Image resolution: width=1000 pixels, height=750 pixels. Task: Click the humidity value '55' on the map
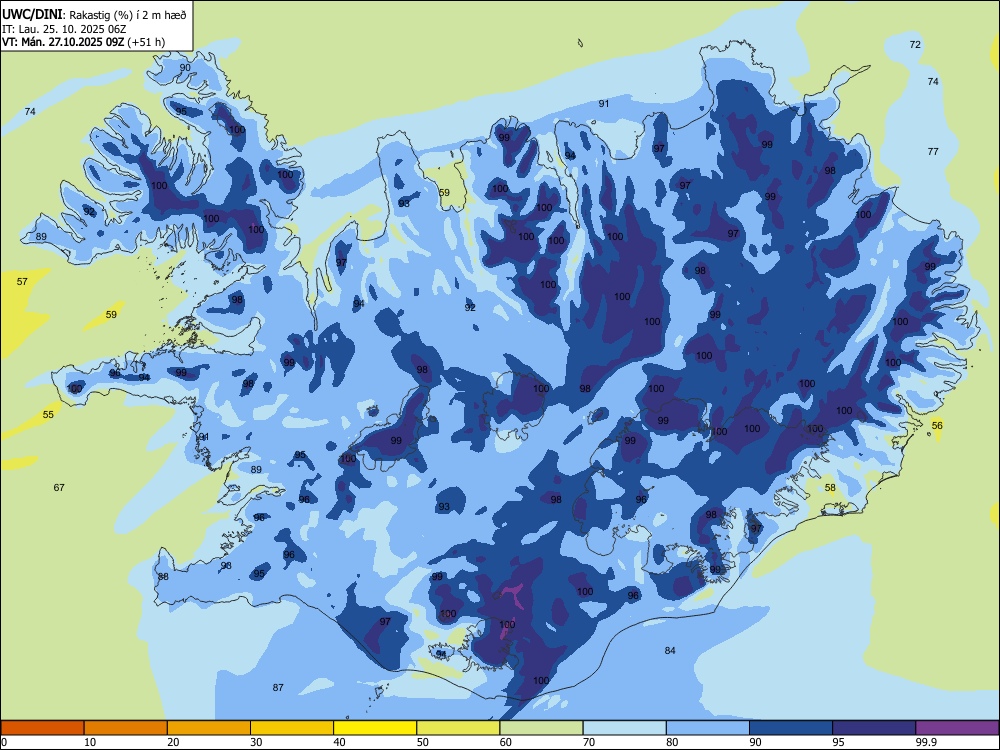(x=48, y=415)
